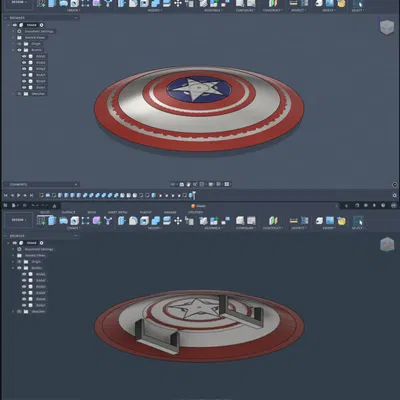Screen dimensions: 400x400
Task: Click Save icon in lower window title bar
Action: (24, 206)
